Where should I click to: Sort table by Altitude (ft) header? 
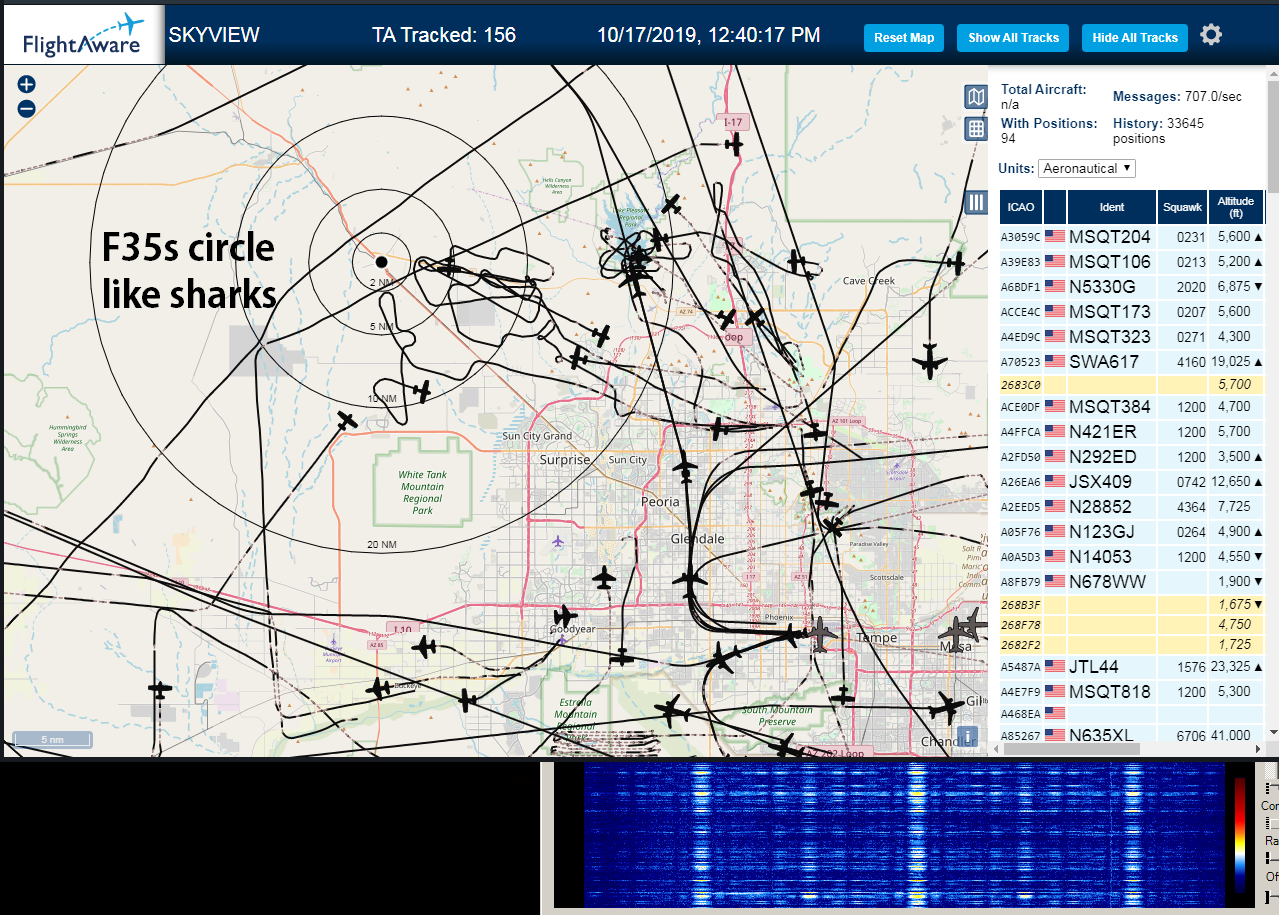1236,207
